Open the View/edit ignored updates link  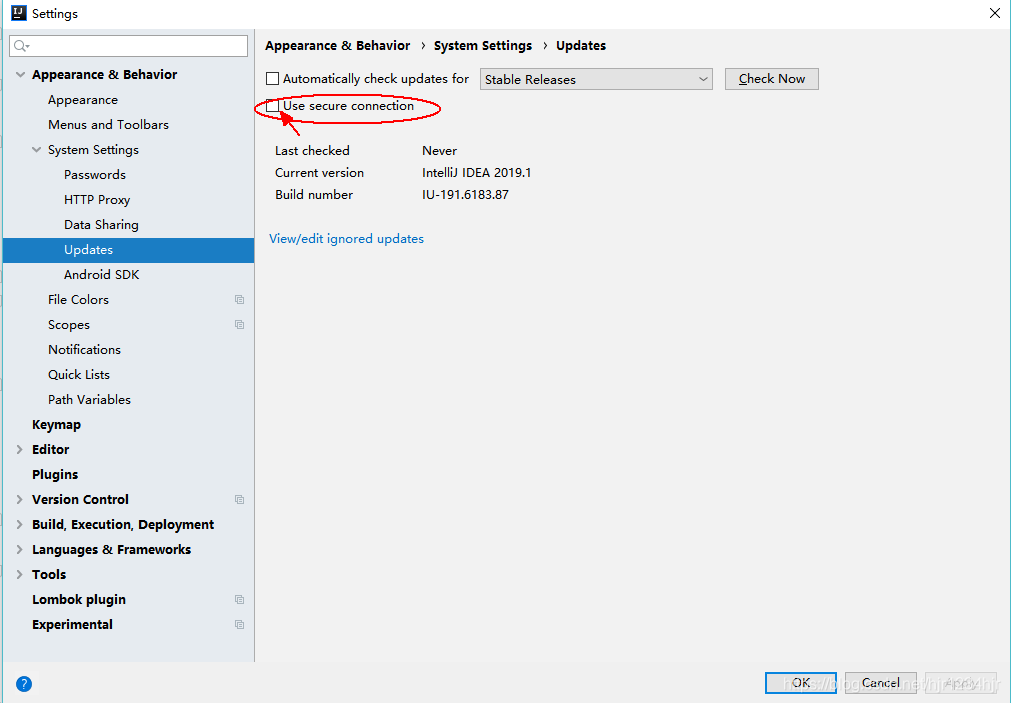(x=346, y=239)
